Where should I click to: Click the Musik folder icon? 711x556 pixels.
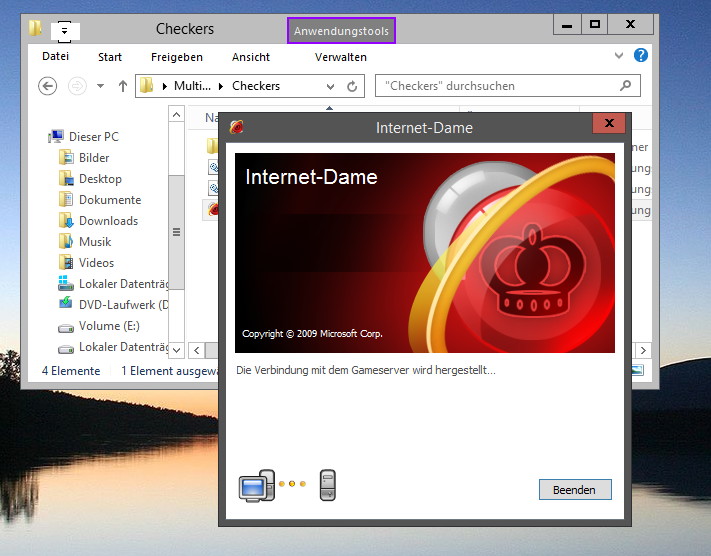[x=66, y=241]
